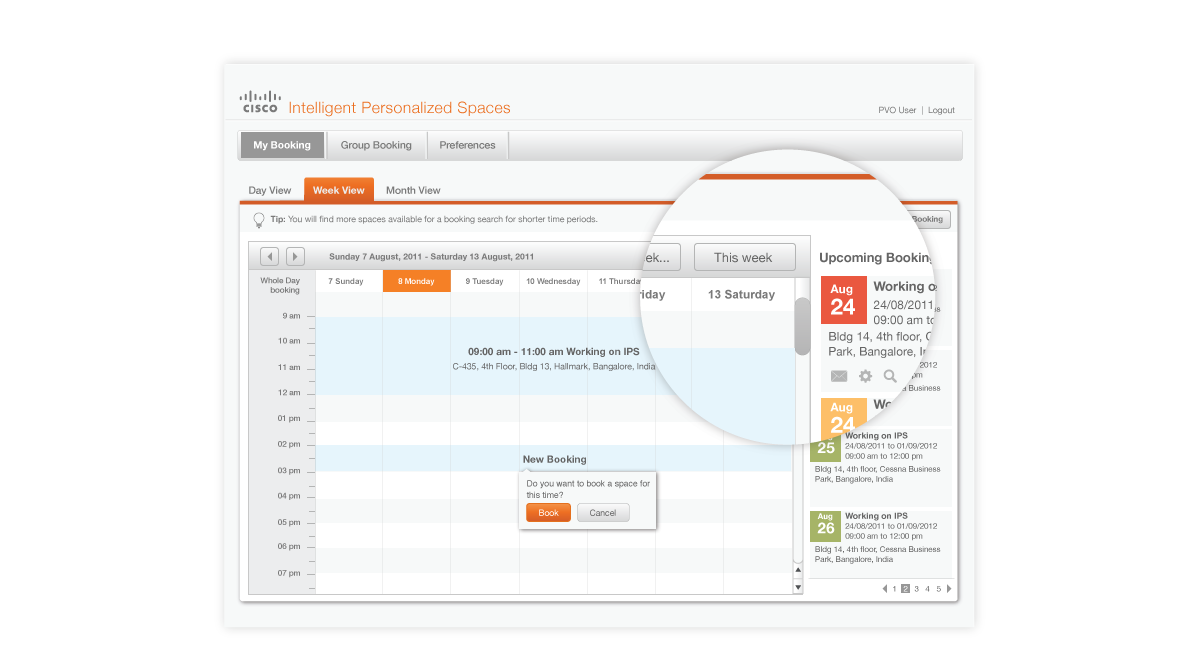Select the highlighted 8 Monday header
Image resolution: width=1200 pixels, height=650 pixels.
click(416, 281)
